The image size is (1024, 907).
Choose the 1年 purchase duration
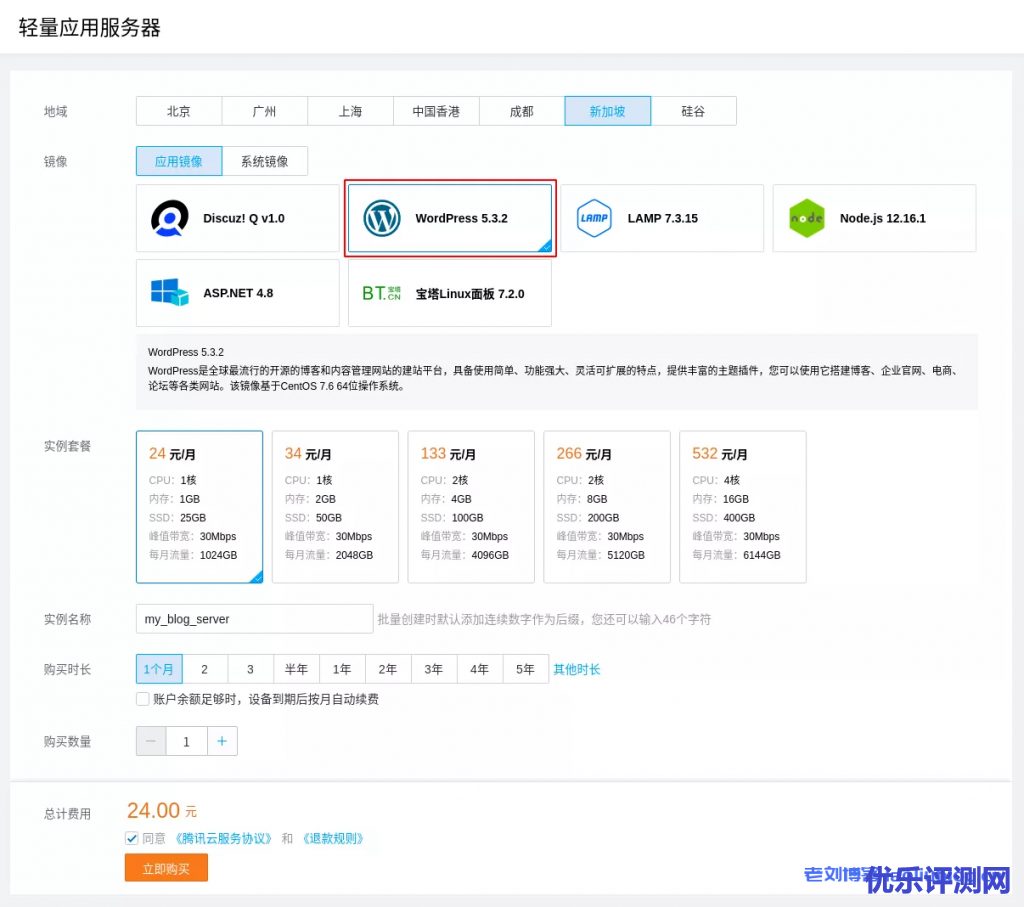pyautogui.click(x=342, y=669)
